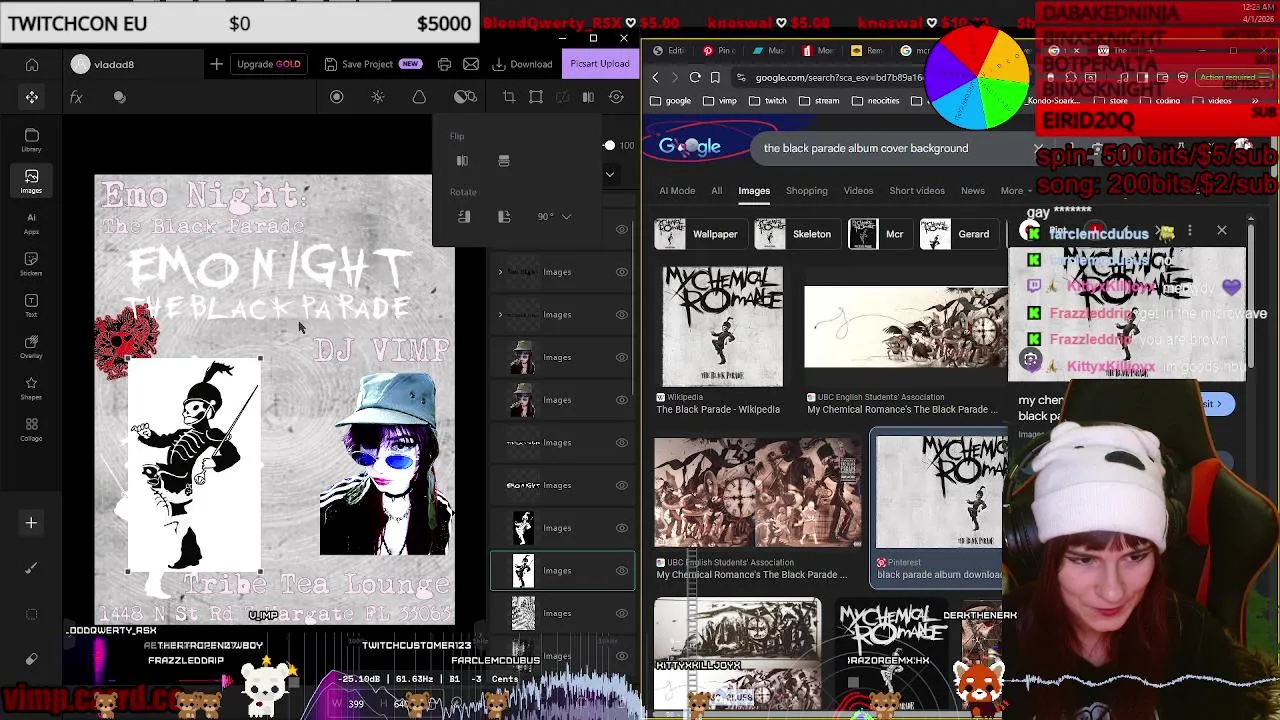Go to Picsart home icon
The height and width of the screenshot is (720, 1280).
tap(32, 65)
